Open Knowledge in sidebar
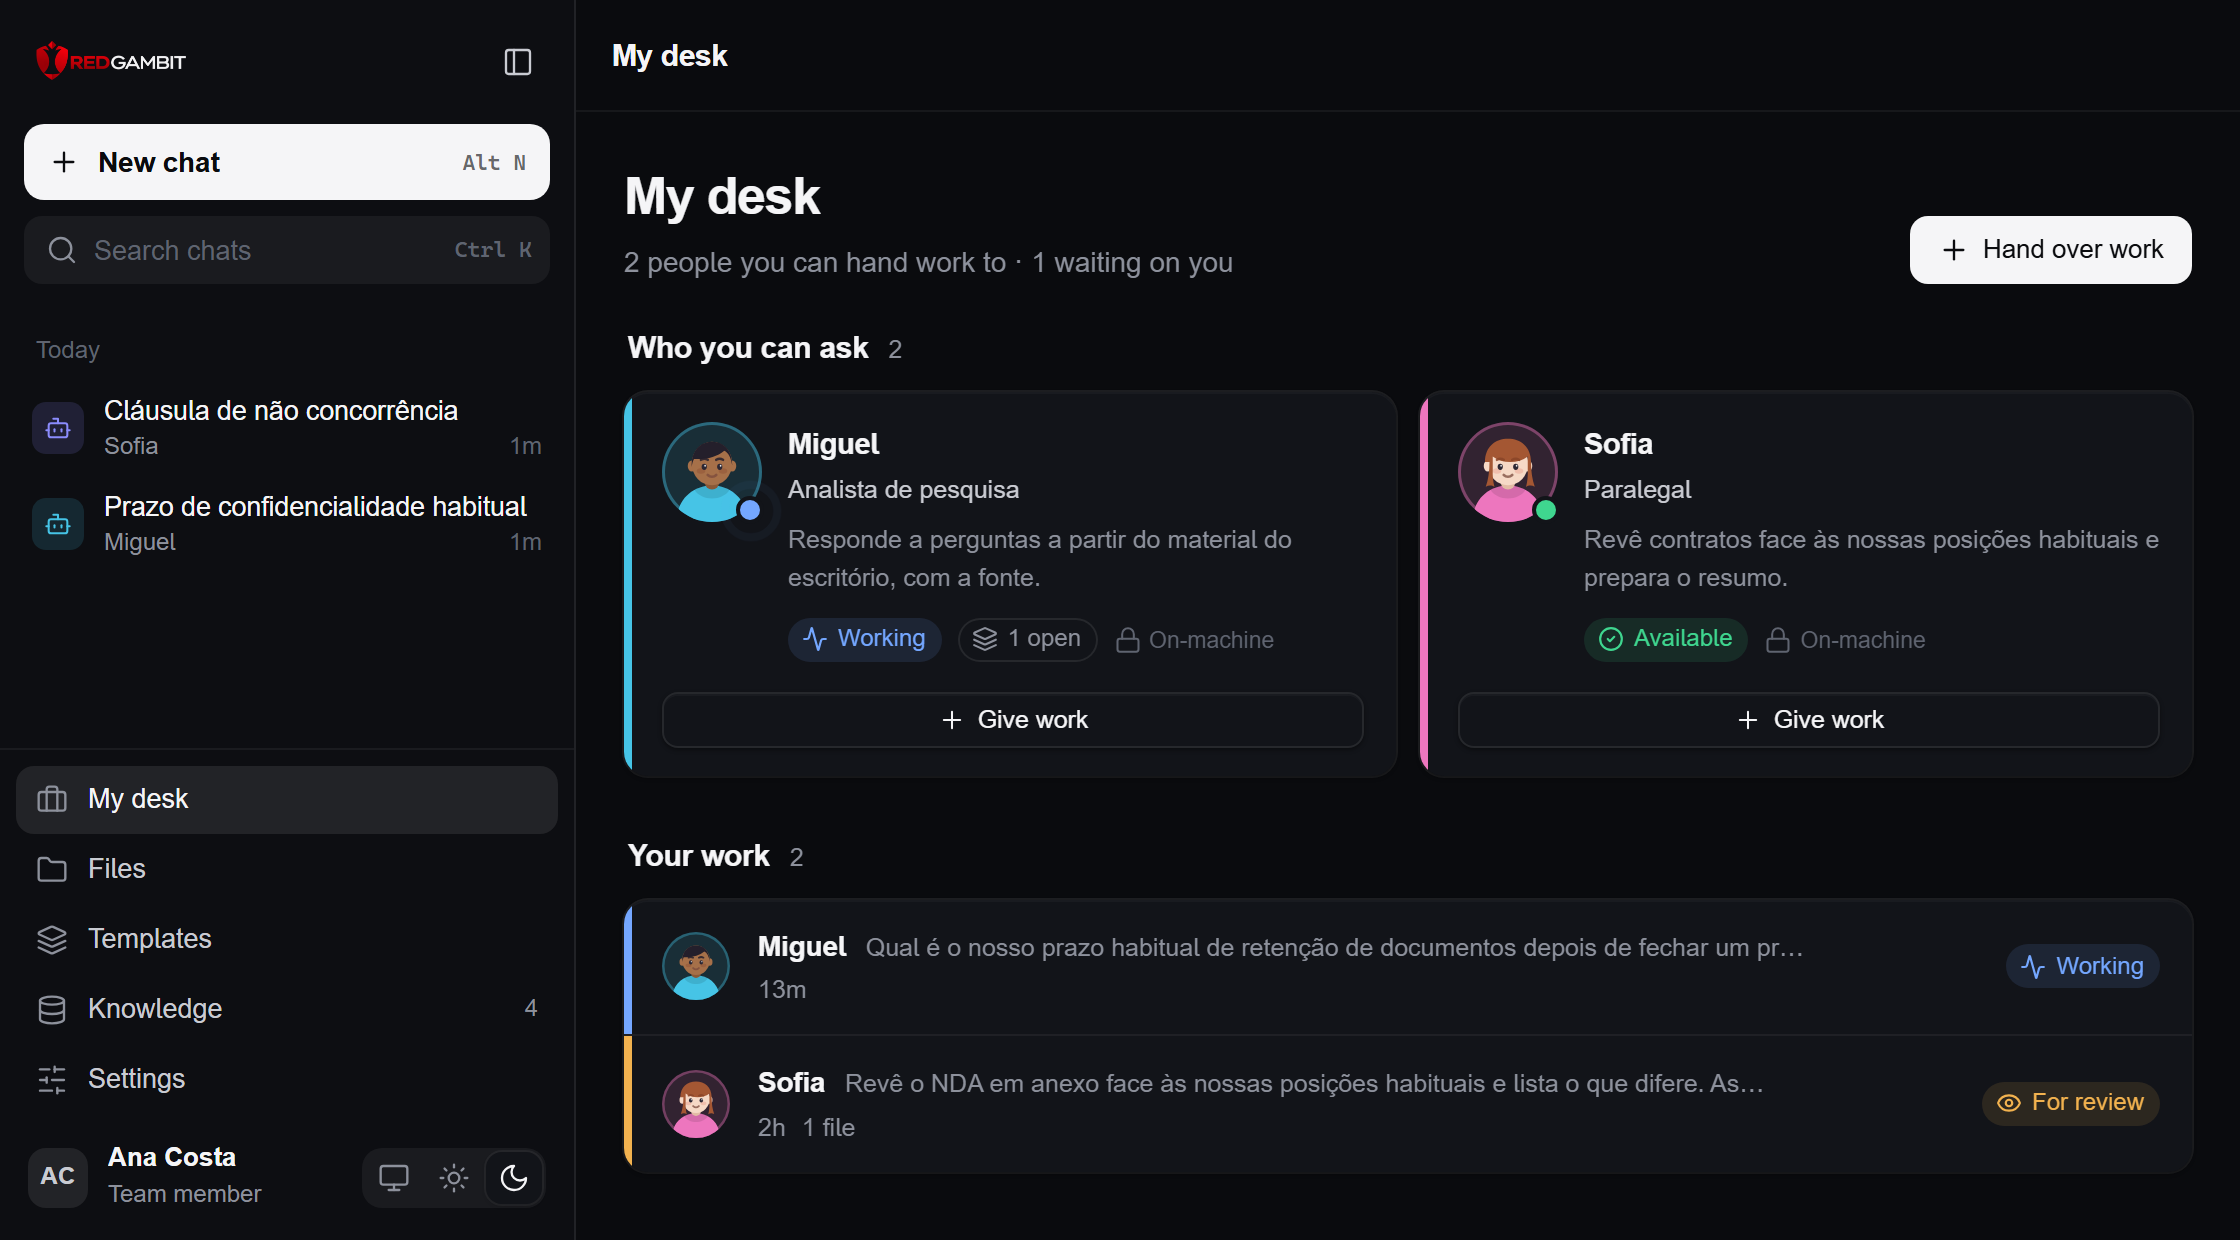Screen dimensions: 2240x1240 click(287, 1009)
